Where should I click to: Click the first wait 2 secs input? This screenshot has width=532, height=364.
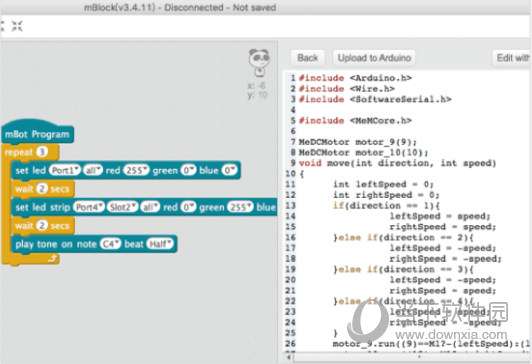tap(42, 189)
